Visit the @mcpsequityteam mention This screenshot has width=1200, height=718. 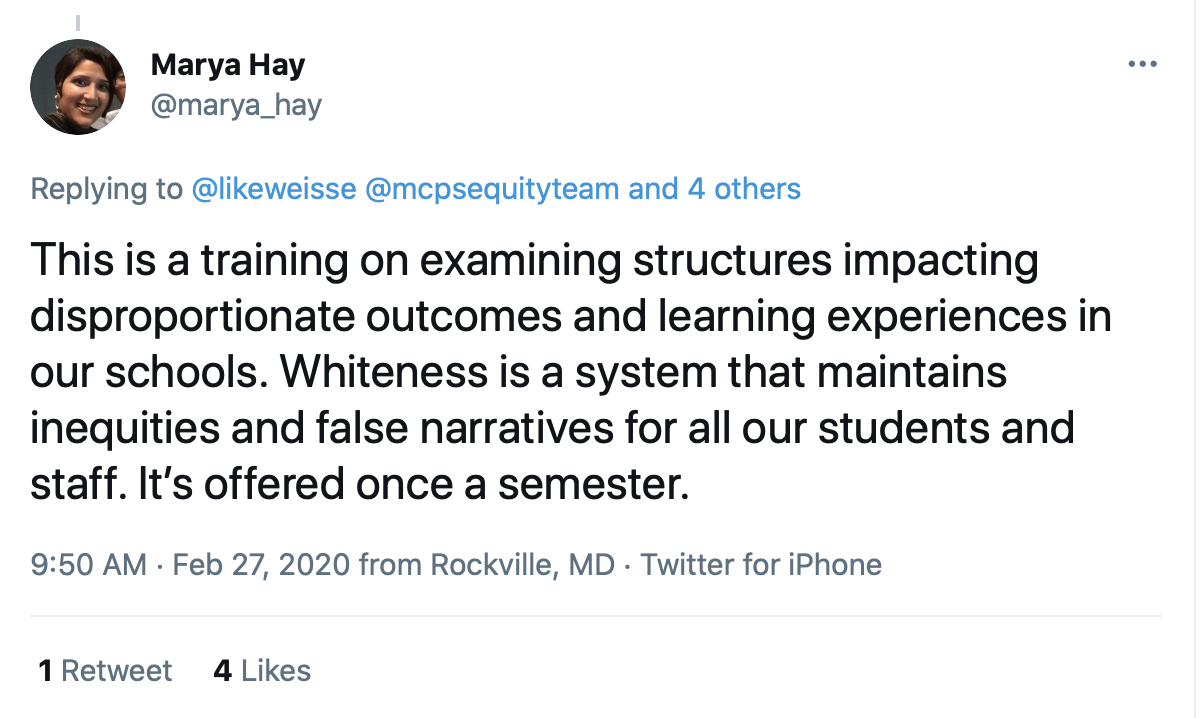[x=492, y=188]
